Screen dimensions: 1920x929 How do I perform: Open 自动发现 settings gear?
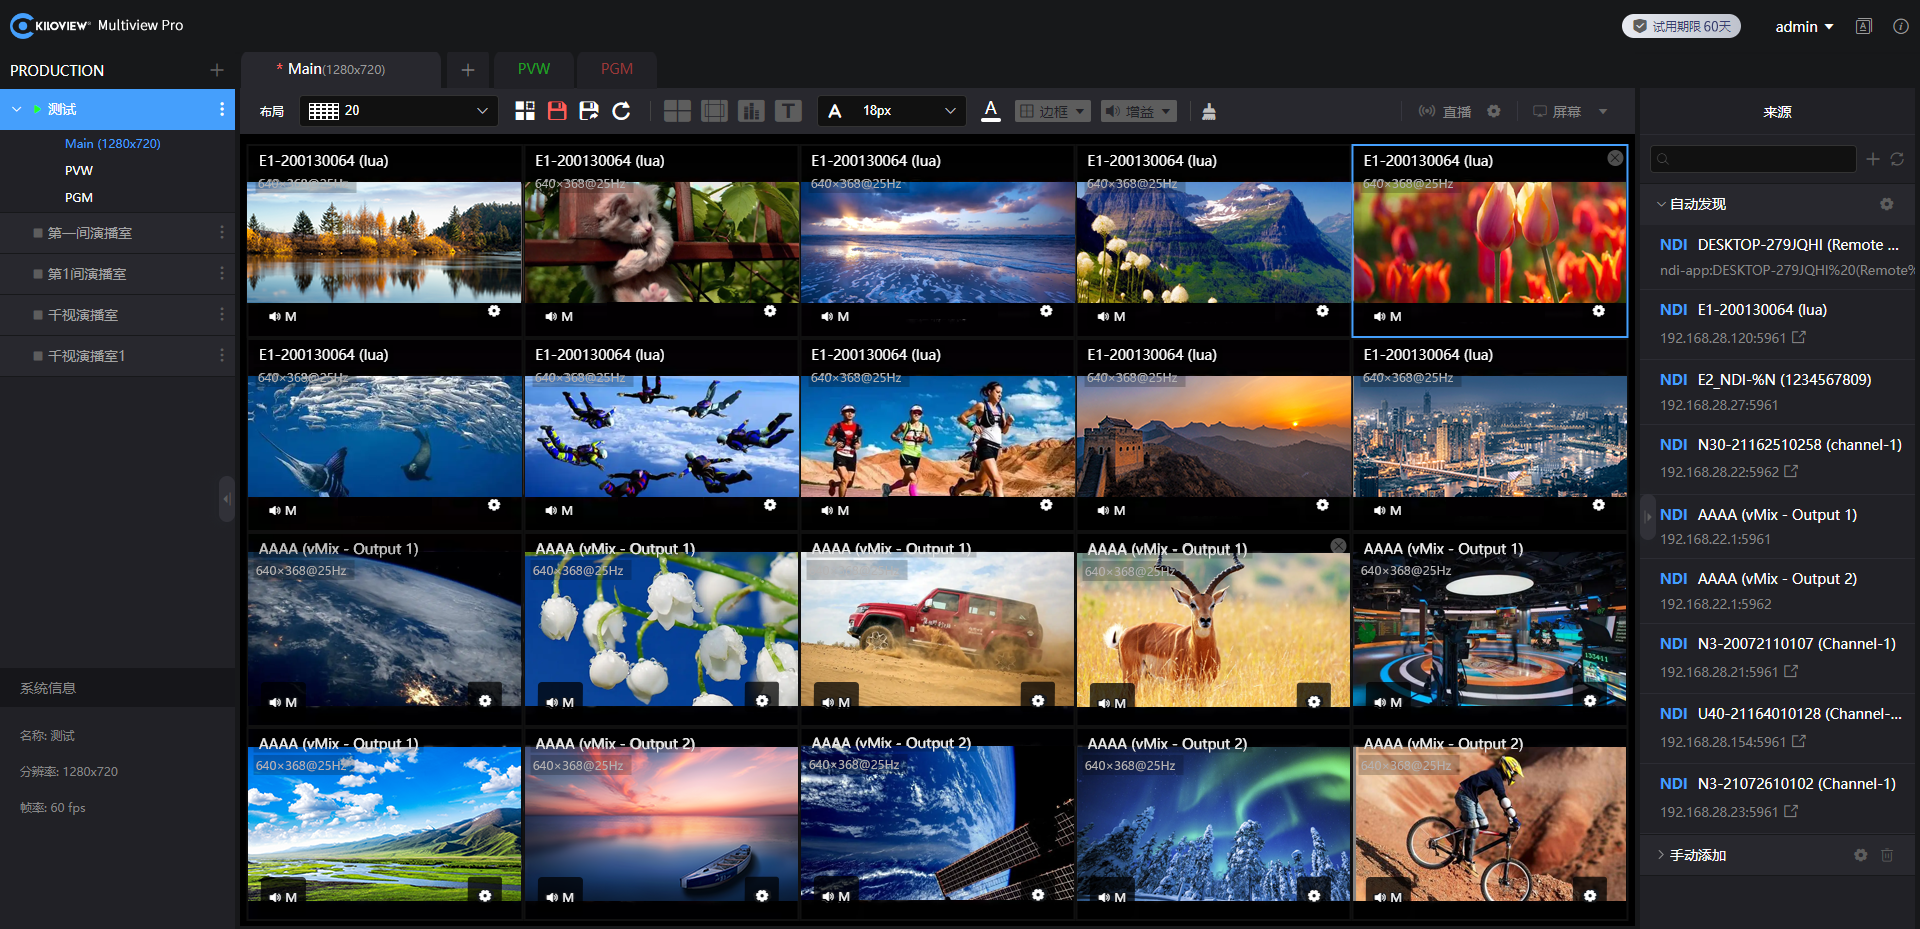tap(1887, 204)
